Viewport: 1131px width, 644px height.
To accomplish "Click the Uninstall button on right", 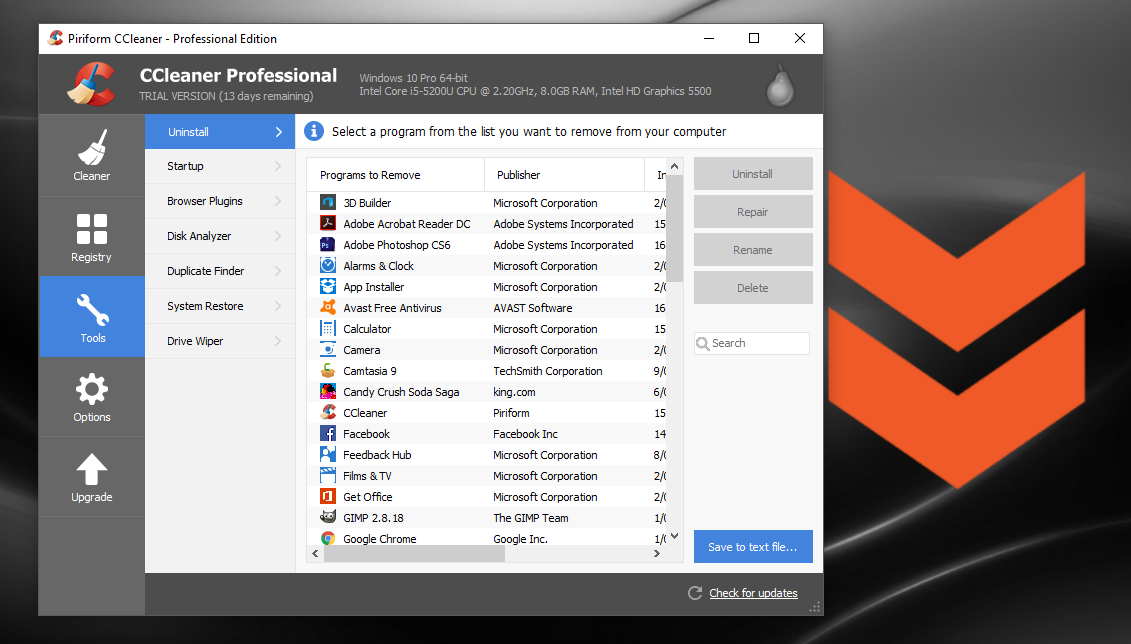I will point(753,174).
